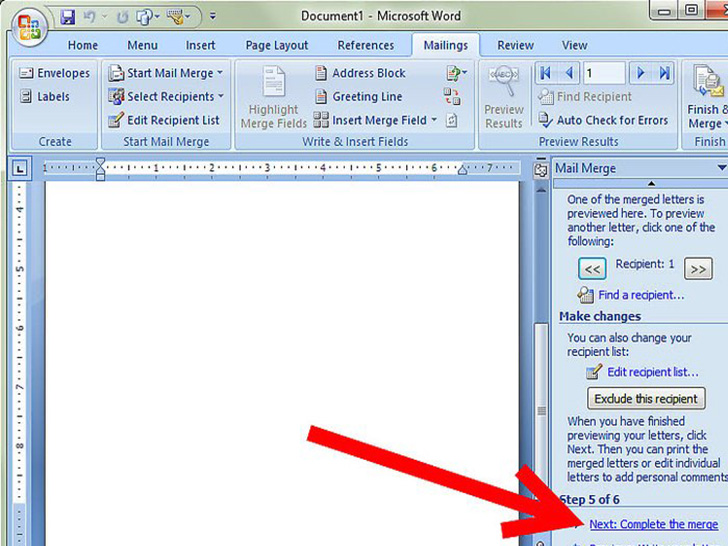Toggle Preview Results
728x546 pixels.
[x=504, y=98]
